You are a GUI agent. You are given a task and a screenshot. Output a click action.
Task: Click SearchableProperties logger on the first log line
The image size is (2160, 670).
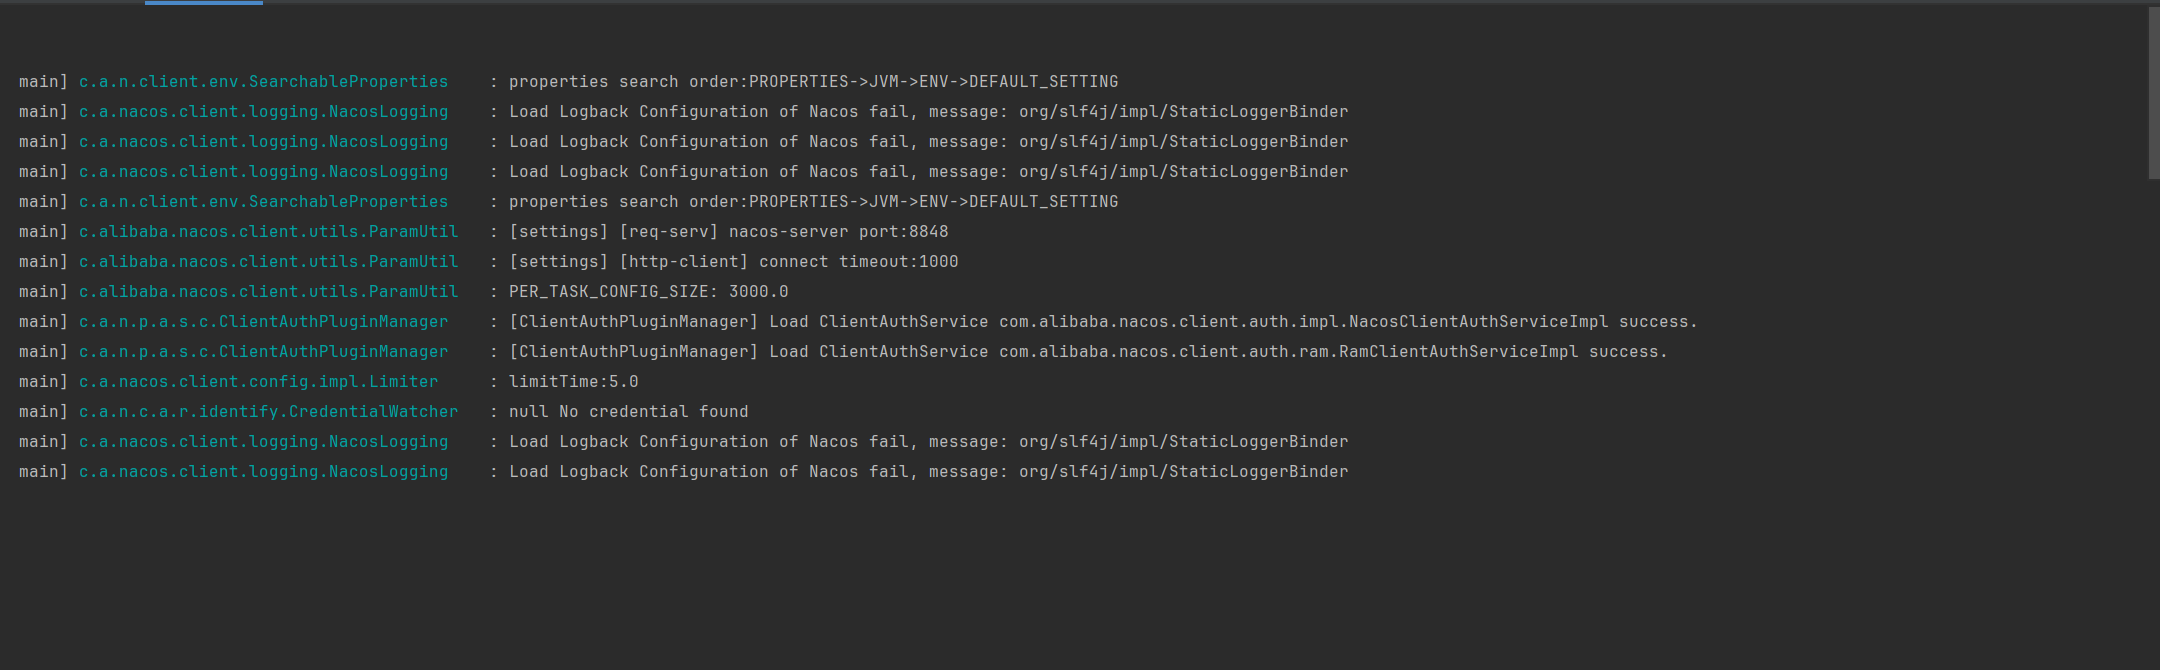[264, 82]
